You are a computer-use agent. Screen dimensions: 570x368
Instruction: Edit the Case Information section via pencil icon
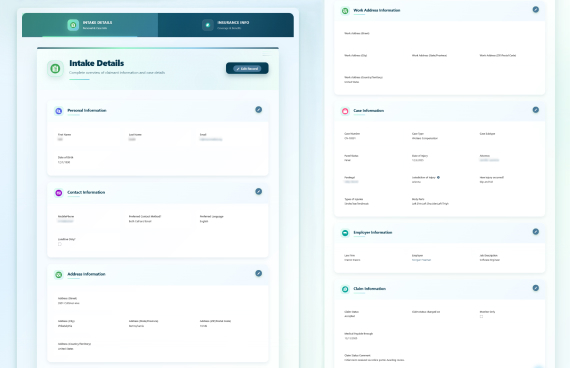[536, 109]
